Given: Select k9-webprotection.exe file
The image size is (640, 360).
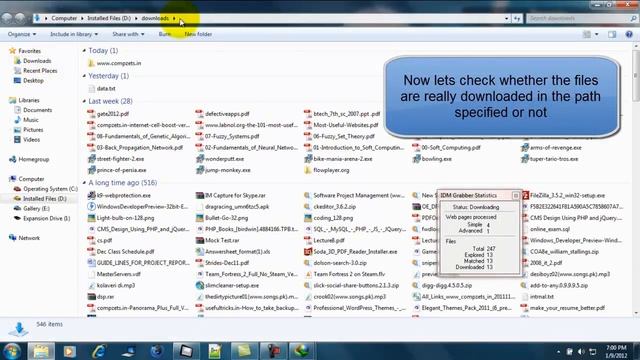Looking at the screenshot, I should click(x=119, y=196).
